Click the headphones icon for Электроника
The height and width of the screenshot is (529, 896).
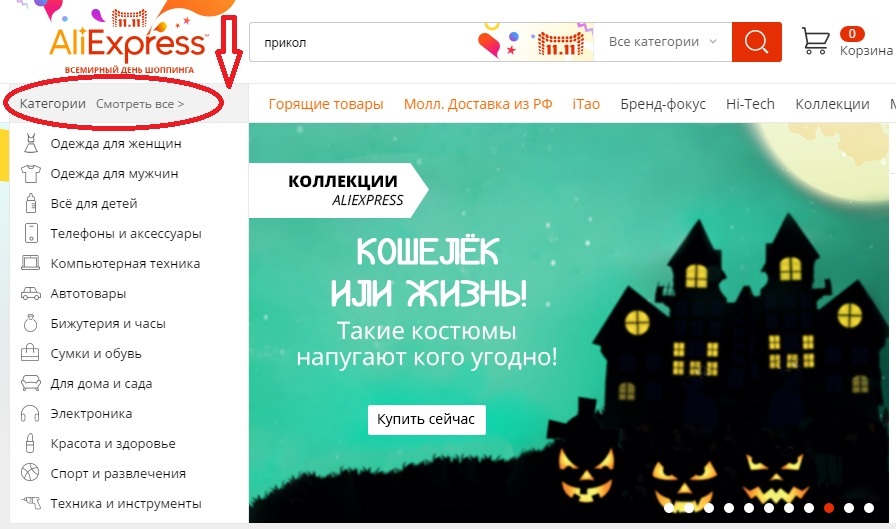(30, 414)
